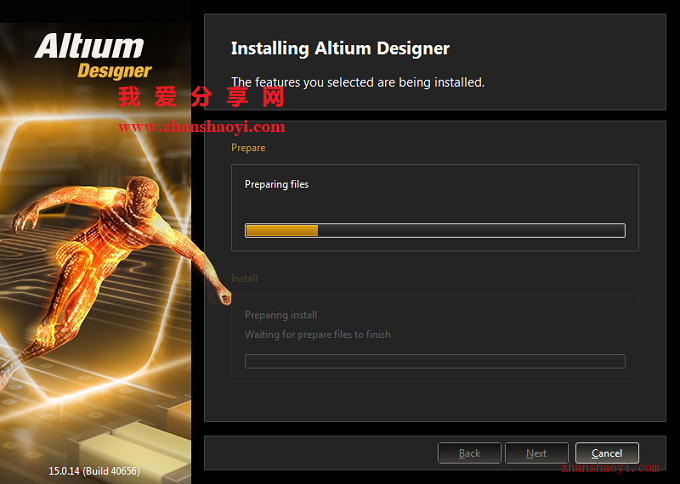Click the disabled Back button
This screenshot has height=484, width=680.
point(469,453)
